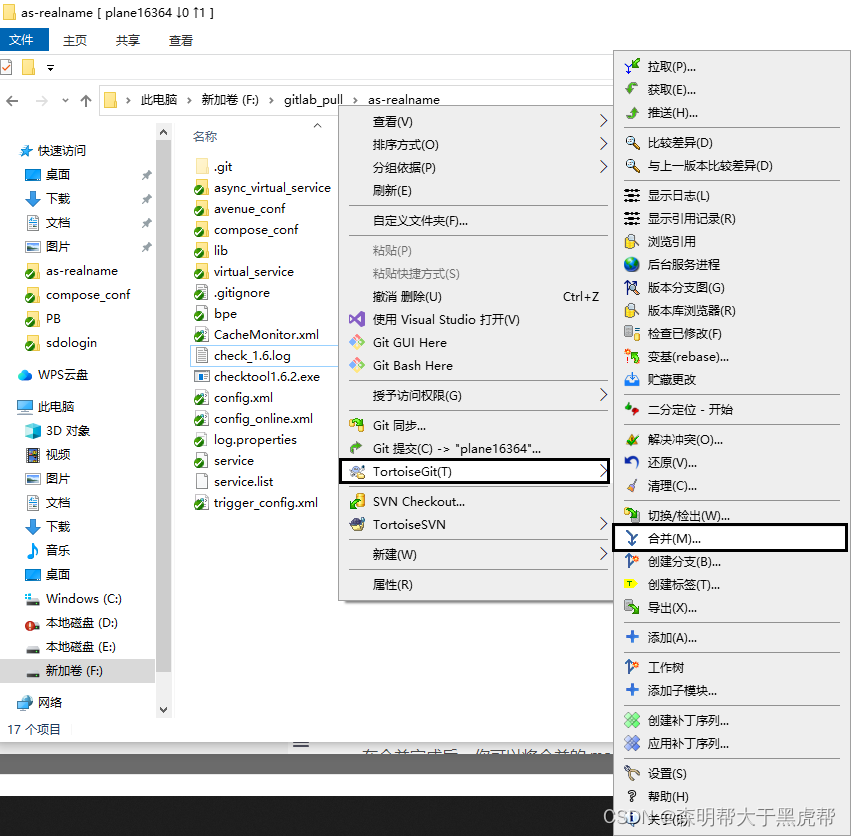851x836 pixels.
Task: Open Windows (C:) in navigation pane
Action: coord(84,599)
